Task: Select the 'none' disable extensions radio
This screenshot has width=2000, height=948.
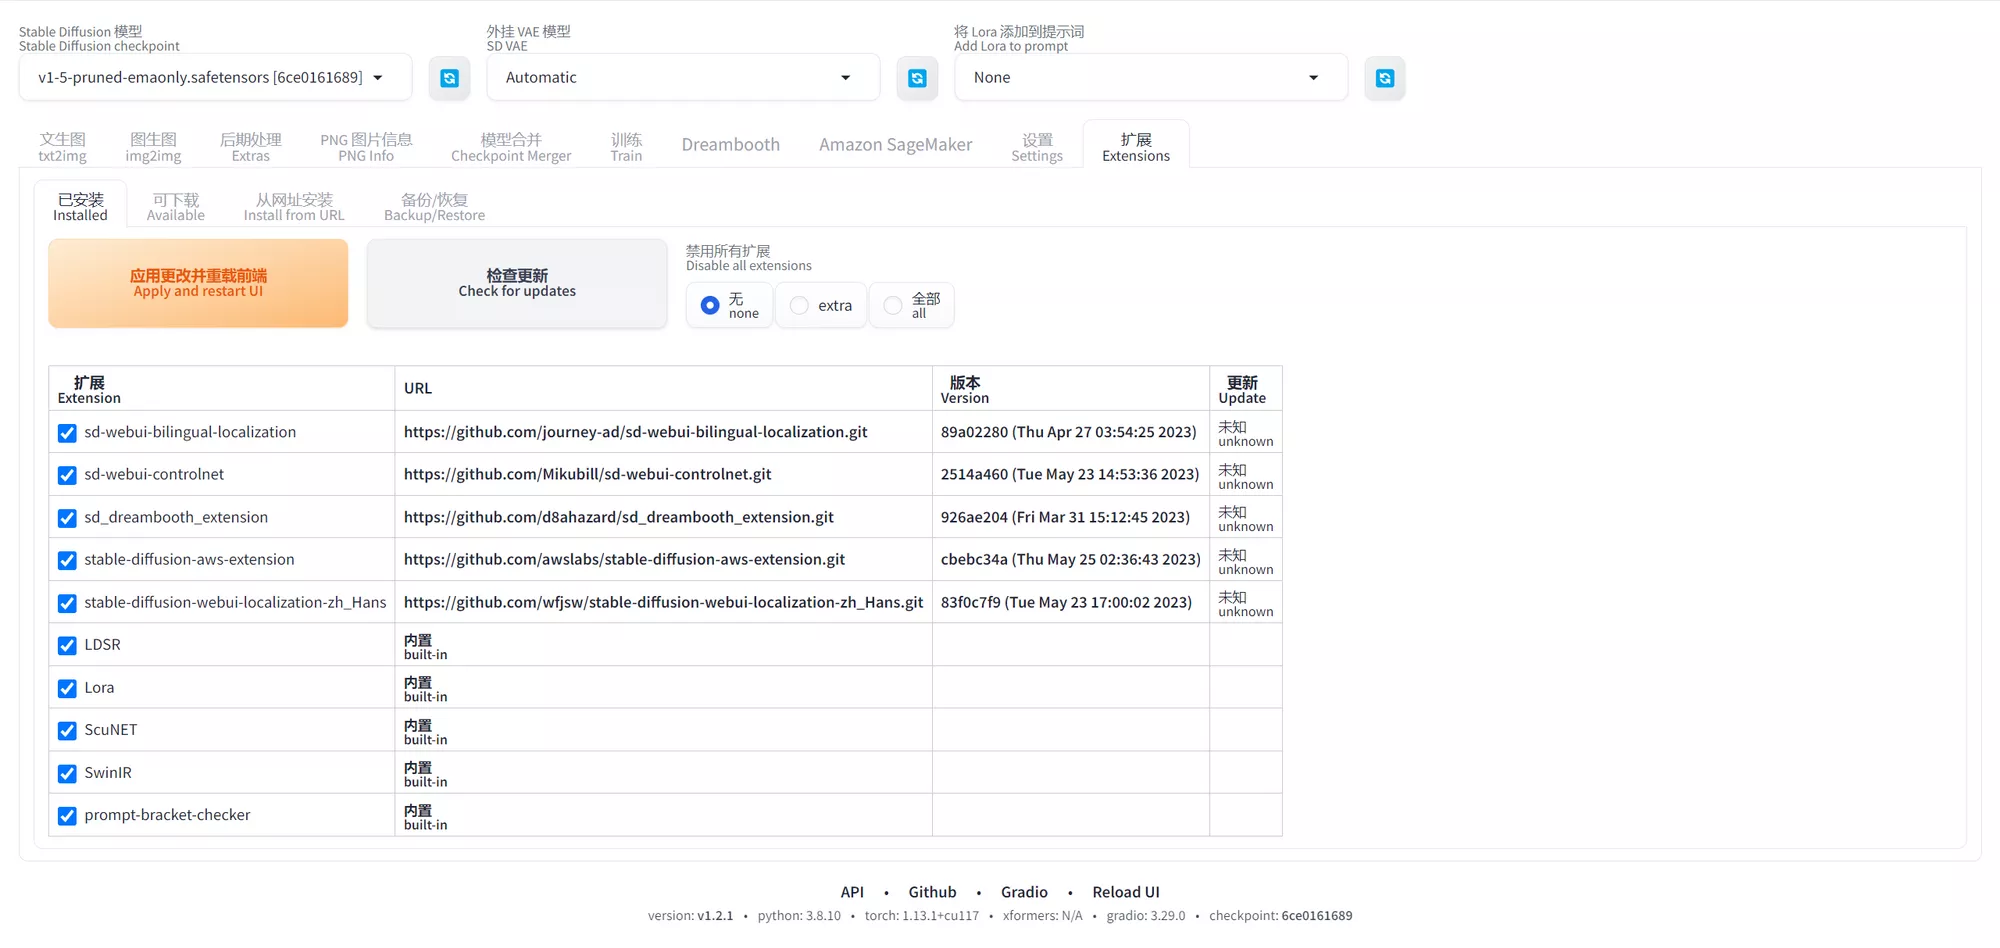Action: [710, 306]
